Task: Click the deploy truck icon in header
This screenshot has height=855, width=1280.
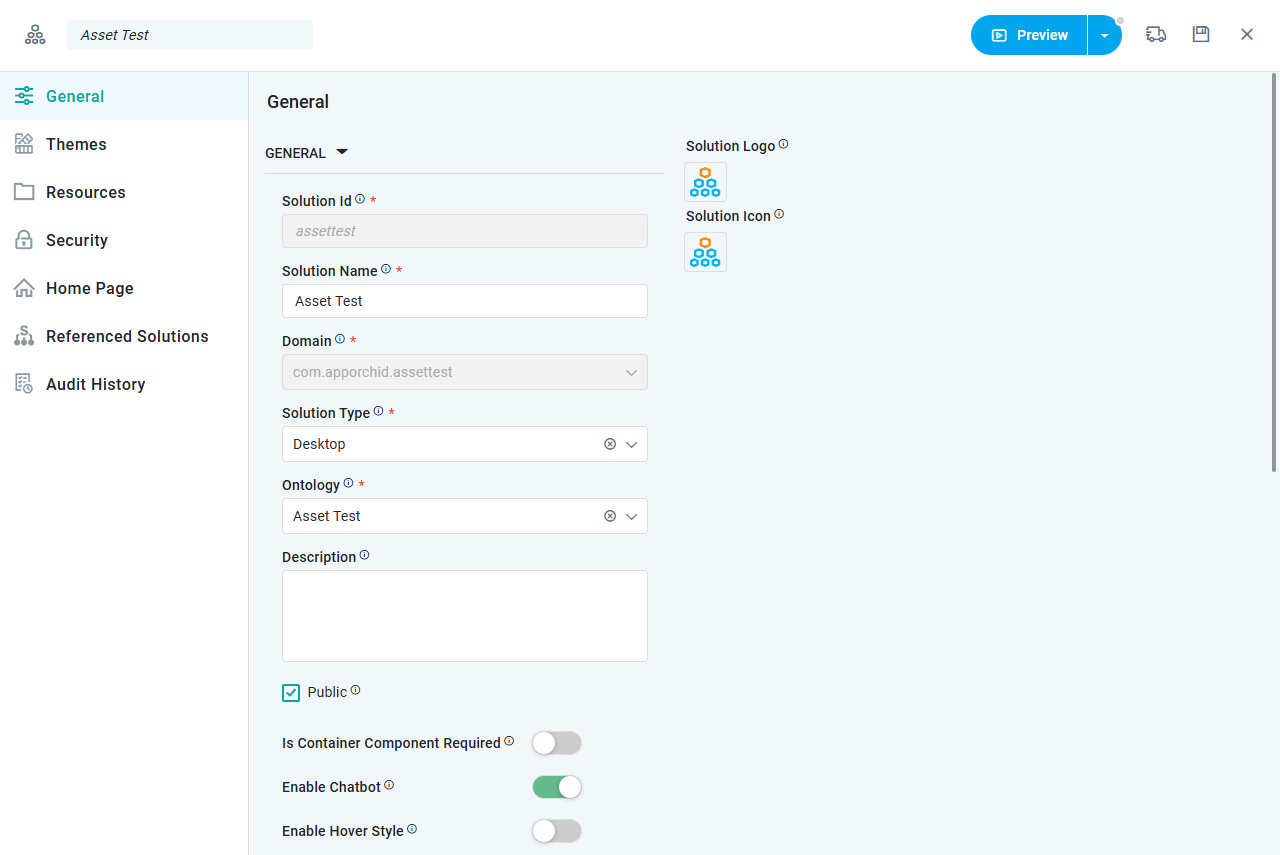Action: (x=1156, y=34)
